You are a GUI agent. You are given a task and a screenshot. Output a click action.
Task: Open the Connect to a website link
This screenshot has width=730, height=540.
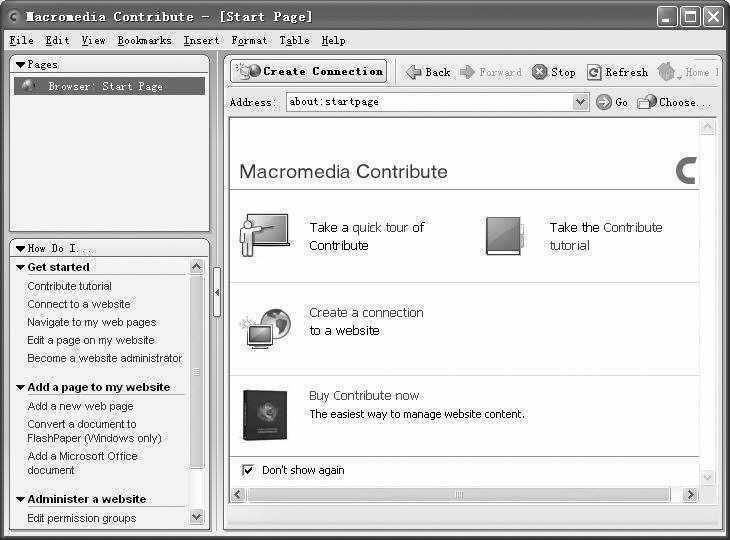[79, 304]
